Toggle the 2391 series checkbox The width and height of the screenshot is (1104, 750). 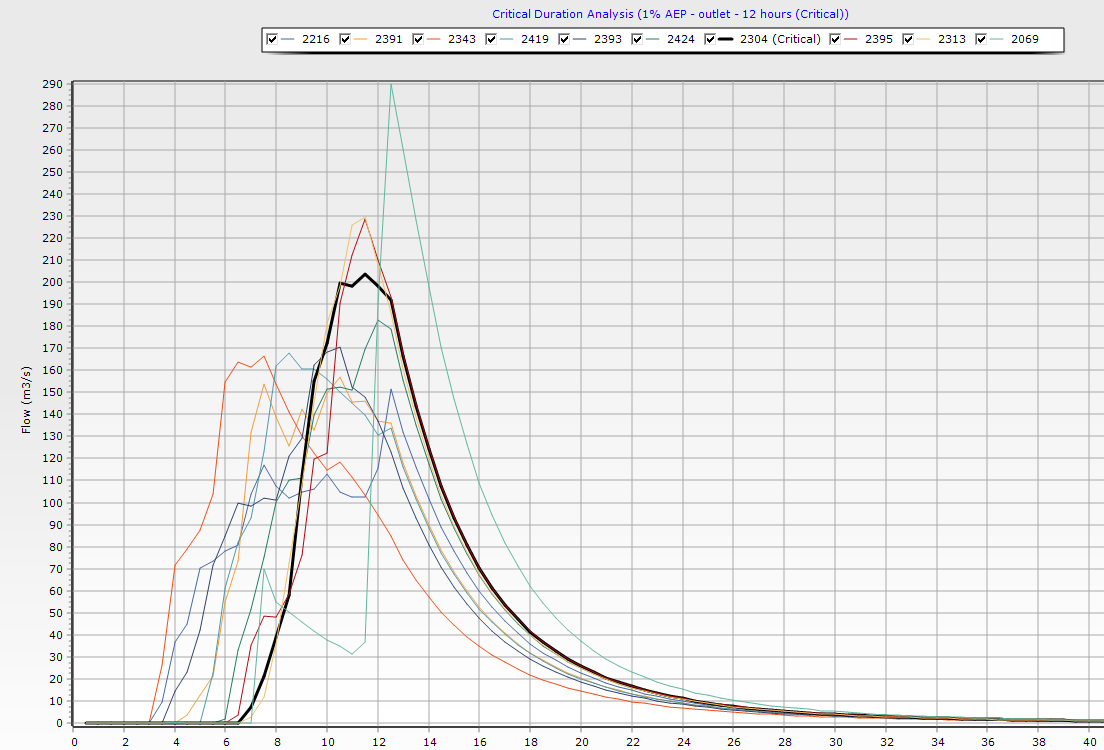[x=345, y=40]
